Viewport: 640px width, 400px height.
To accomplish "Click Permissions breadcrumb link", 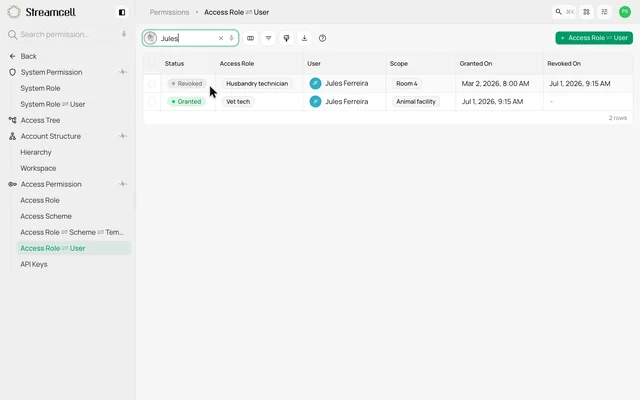I will click(x=169, y=12).
